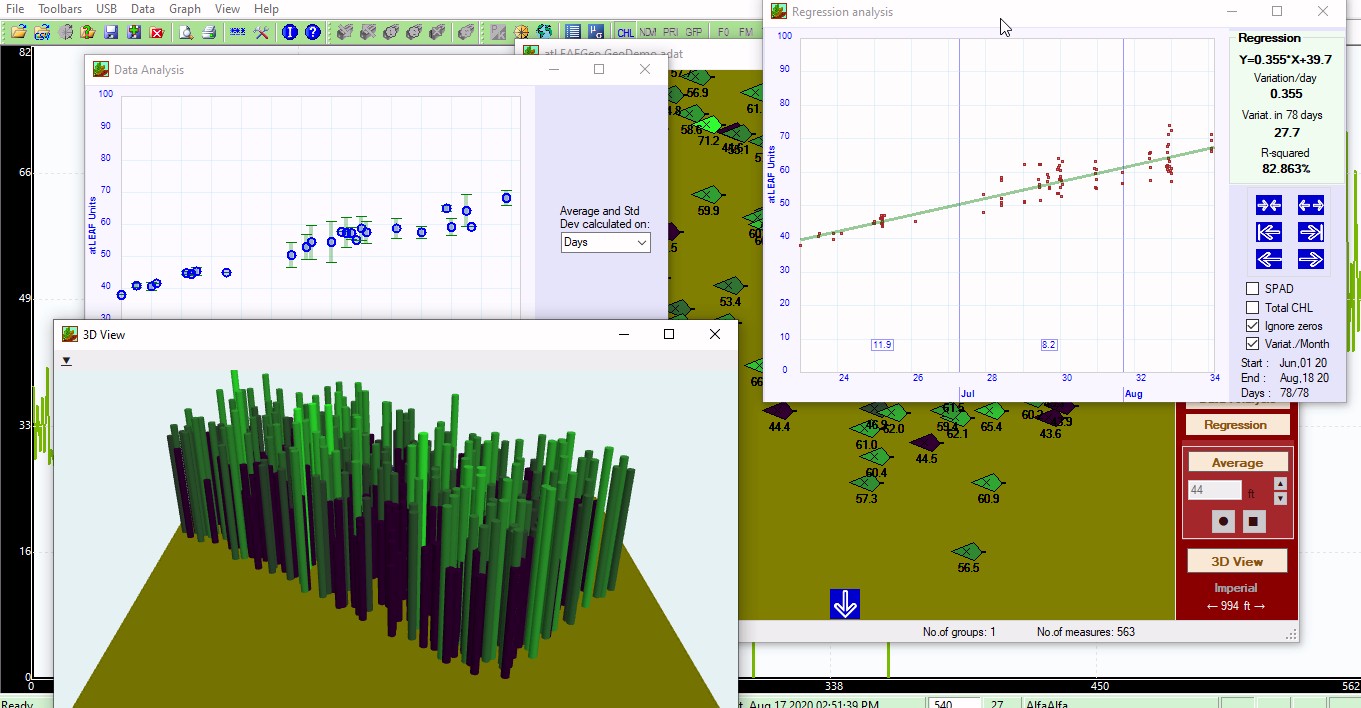Enable the SPAD checkbox

[x=1252, y=289]
